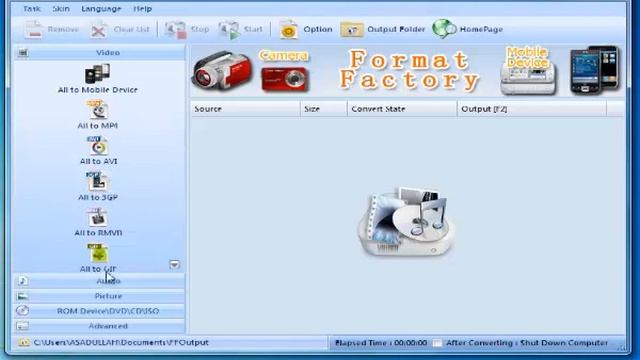Click the FFOutput path in status bar

point(121,342)
